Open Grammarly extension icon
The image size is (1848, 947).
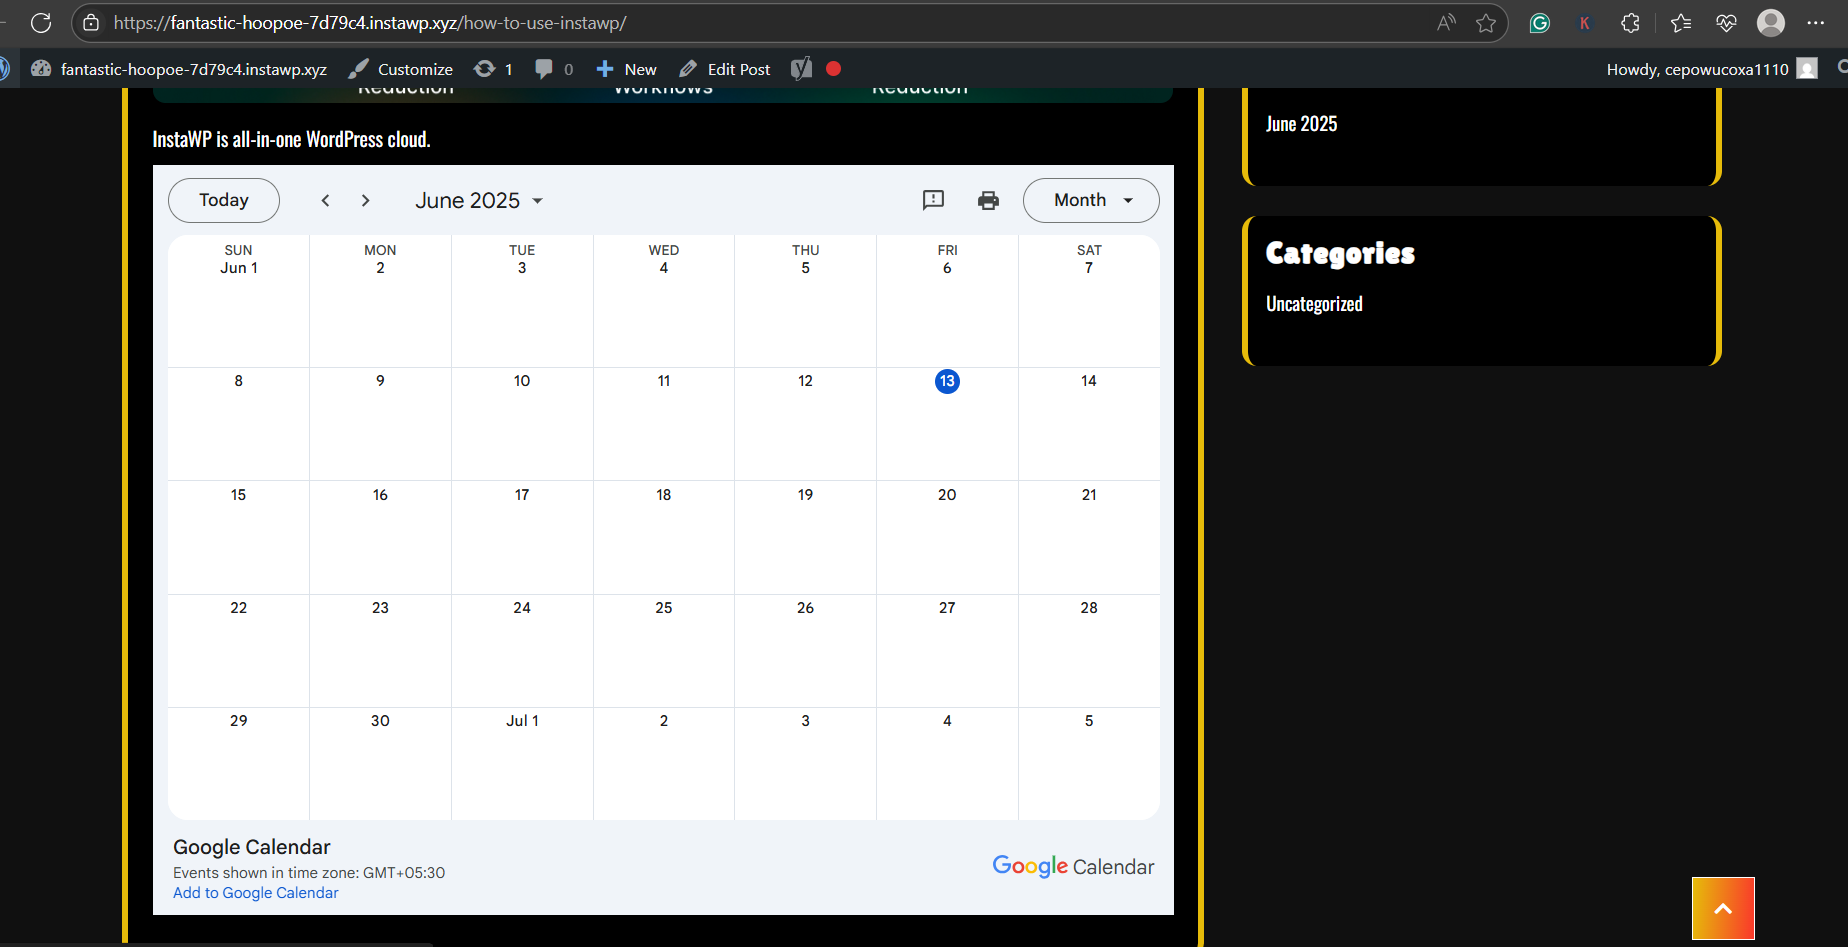point(1540,22)
